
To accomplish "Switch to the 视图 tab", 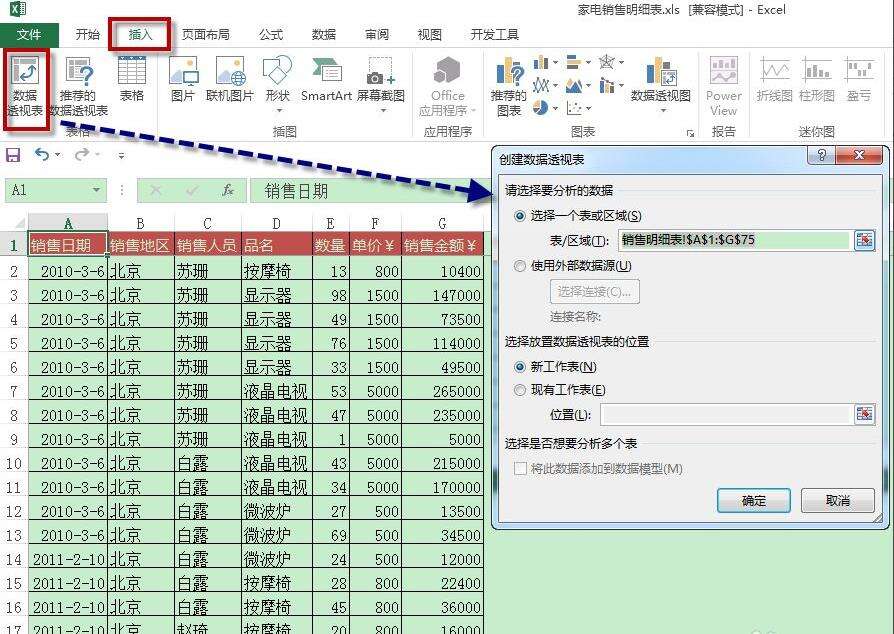I will (x=429, y=35).
